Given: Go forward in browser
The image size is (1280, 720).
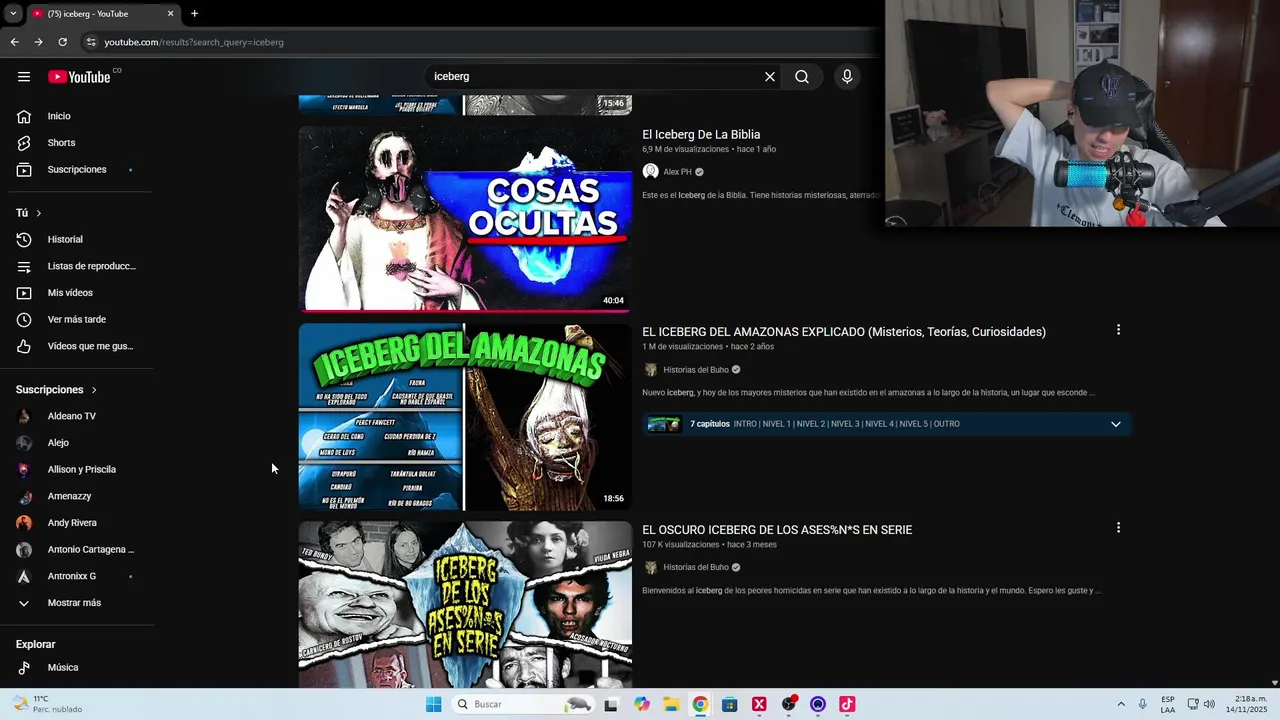Looking at the screenshot, I should point(38,42).
